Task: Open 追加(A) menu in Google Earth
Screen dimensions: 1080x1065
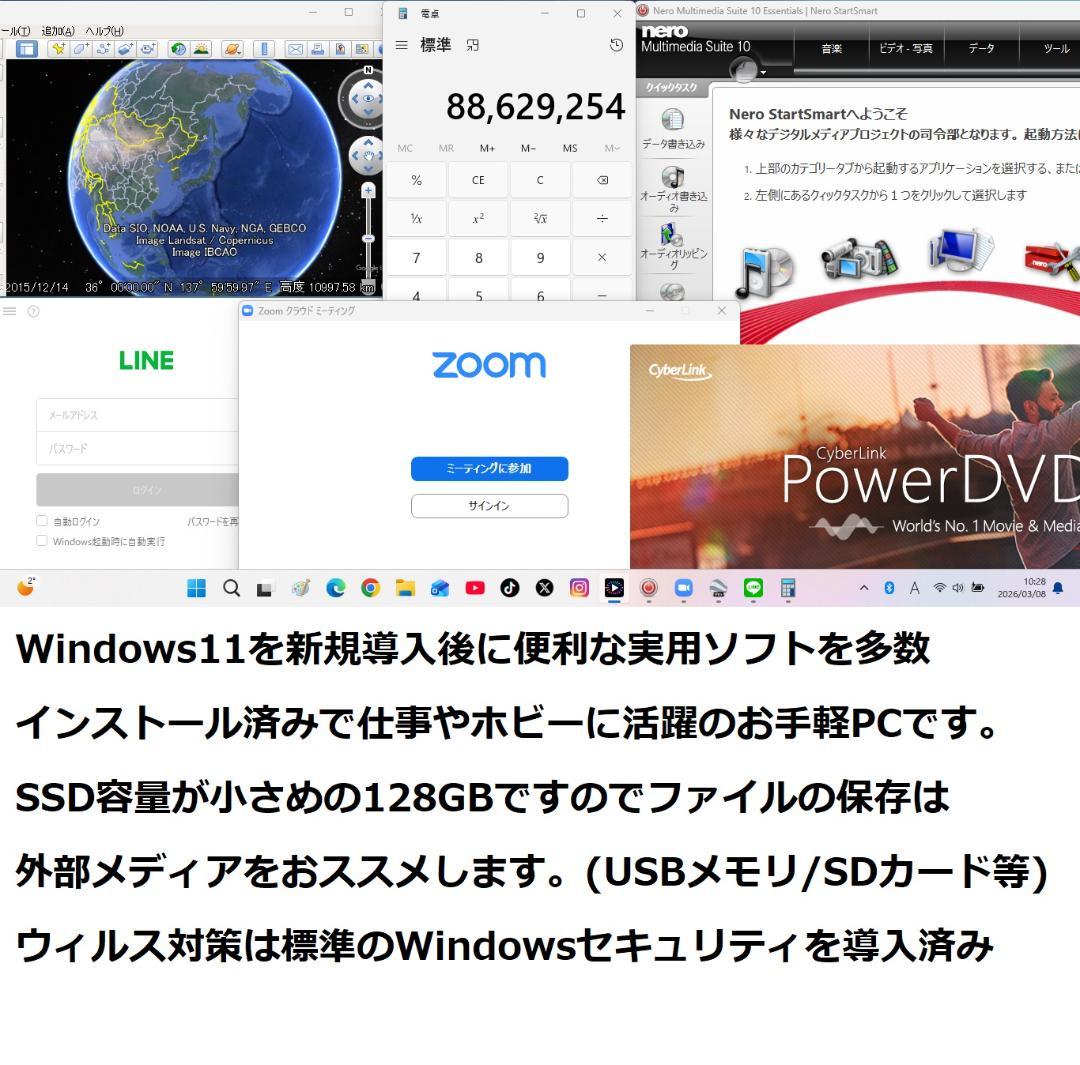Action: [x=58, y=31]
